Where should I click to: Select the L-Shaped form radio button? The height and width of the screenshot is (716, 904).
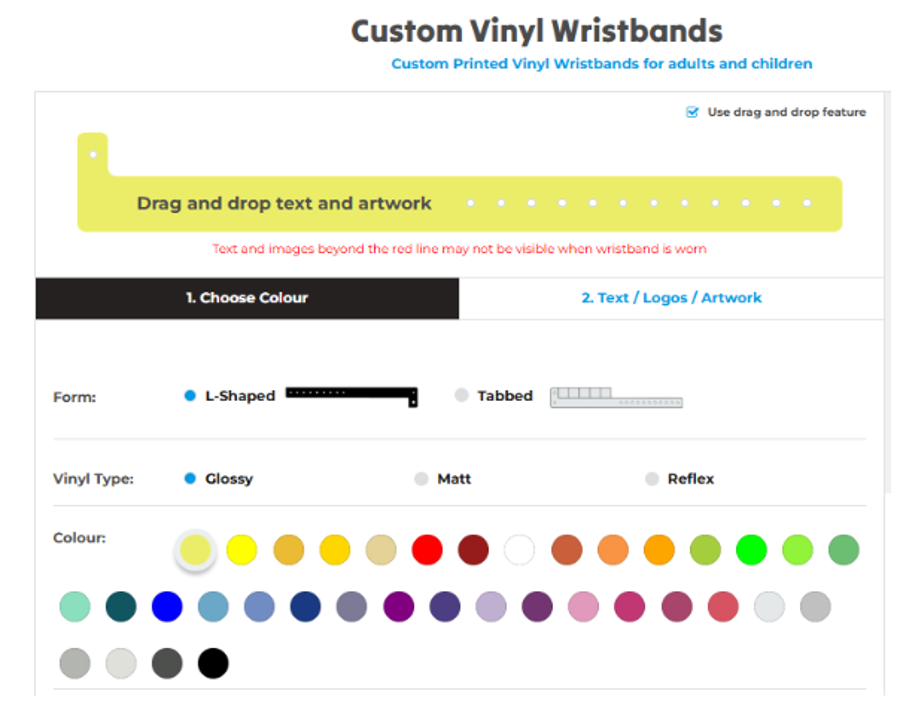coord(190,396)
